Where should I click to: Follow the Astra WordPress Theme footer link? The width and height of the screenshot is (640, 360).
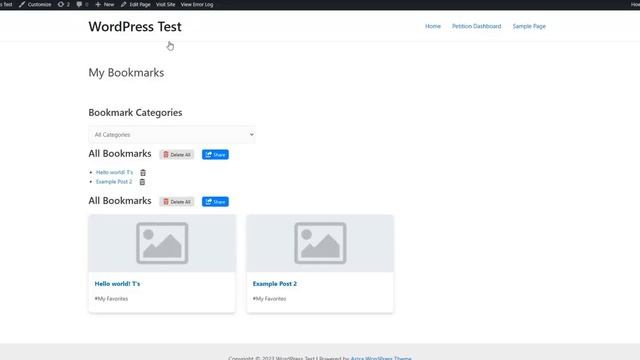point(381,358)
